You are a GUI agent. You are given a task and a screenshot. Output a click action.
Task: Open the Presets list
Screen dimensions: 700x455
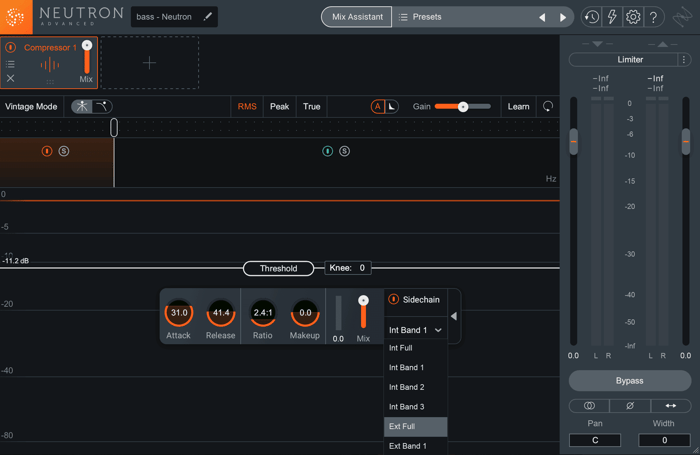pos(420,17)
